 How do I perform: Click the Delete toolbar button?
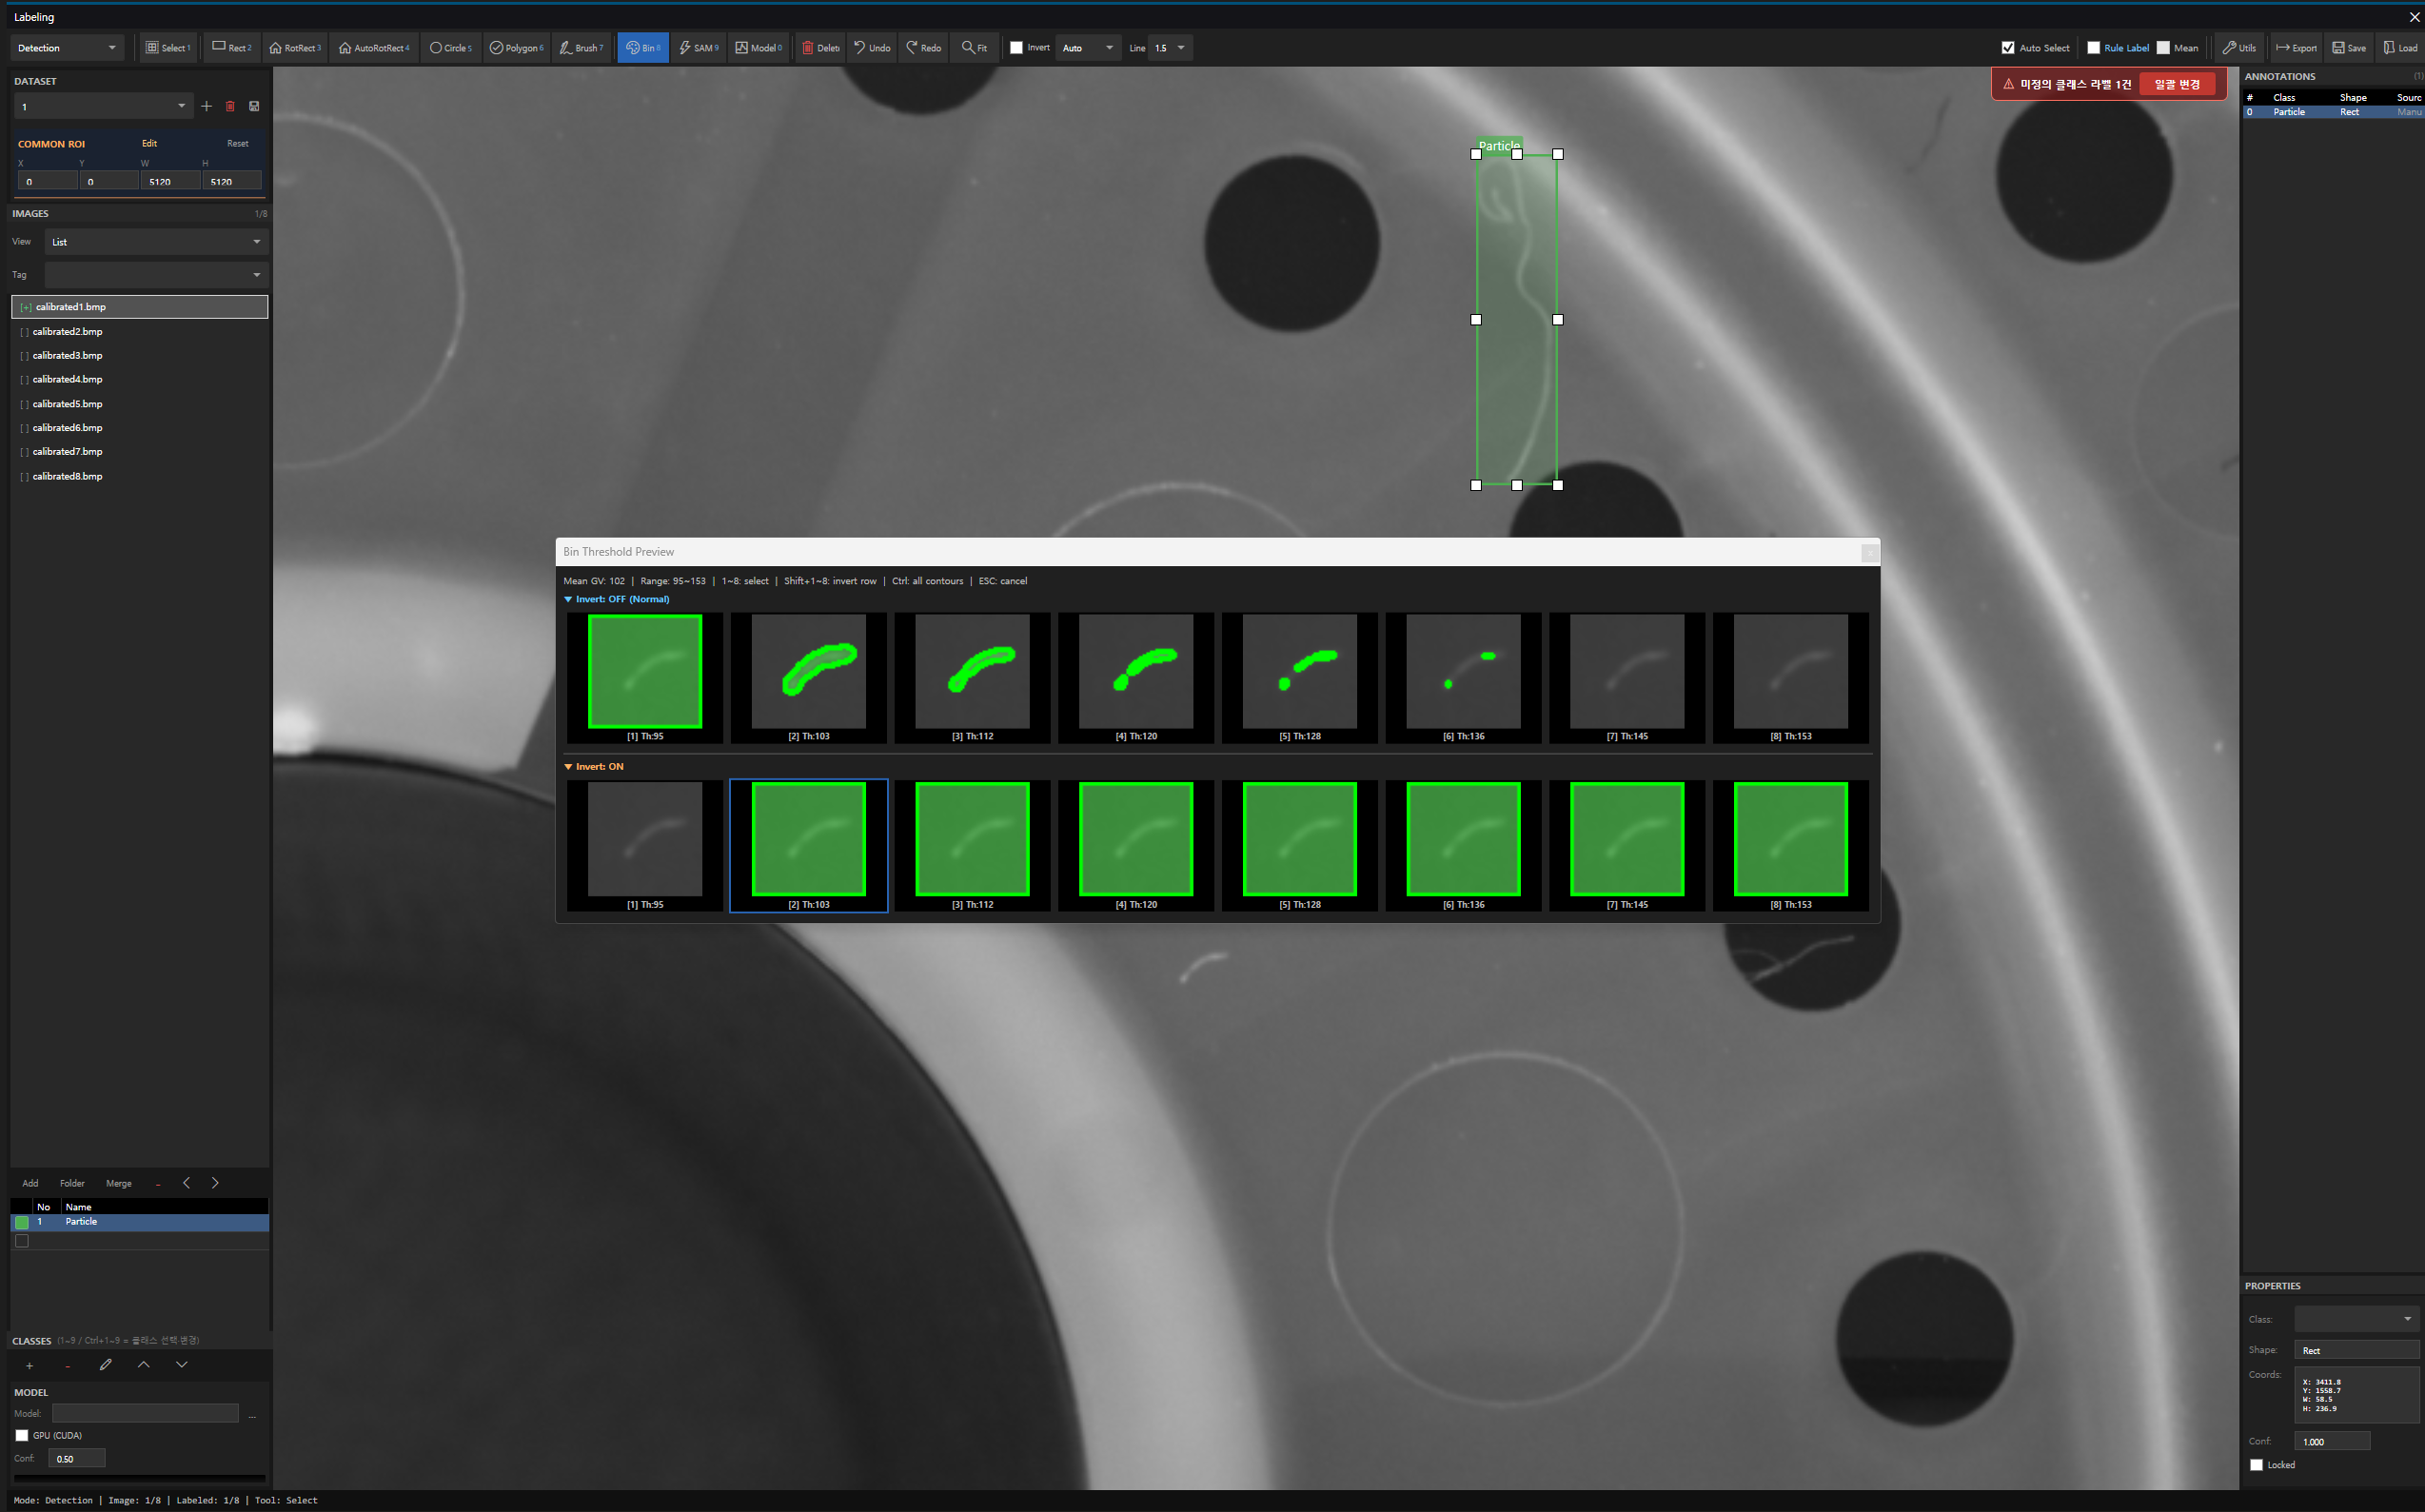point(821,48)
